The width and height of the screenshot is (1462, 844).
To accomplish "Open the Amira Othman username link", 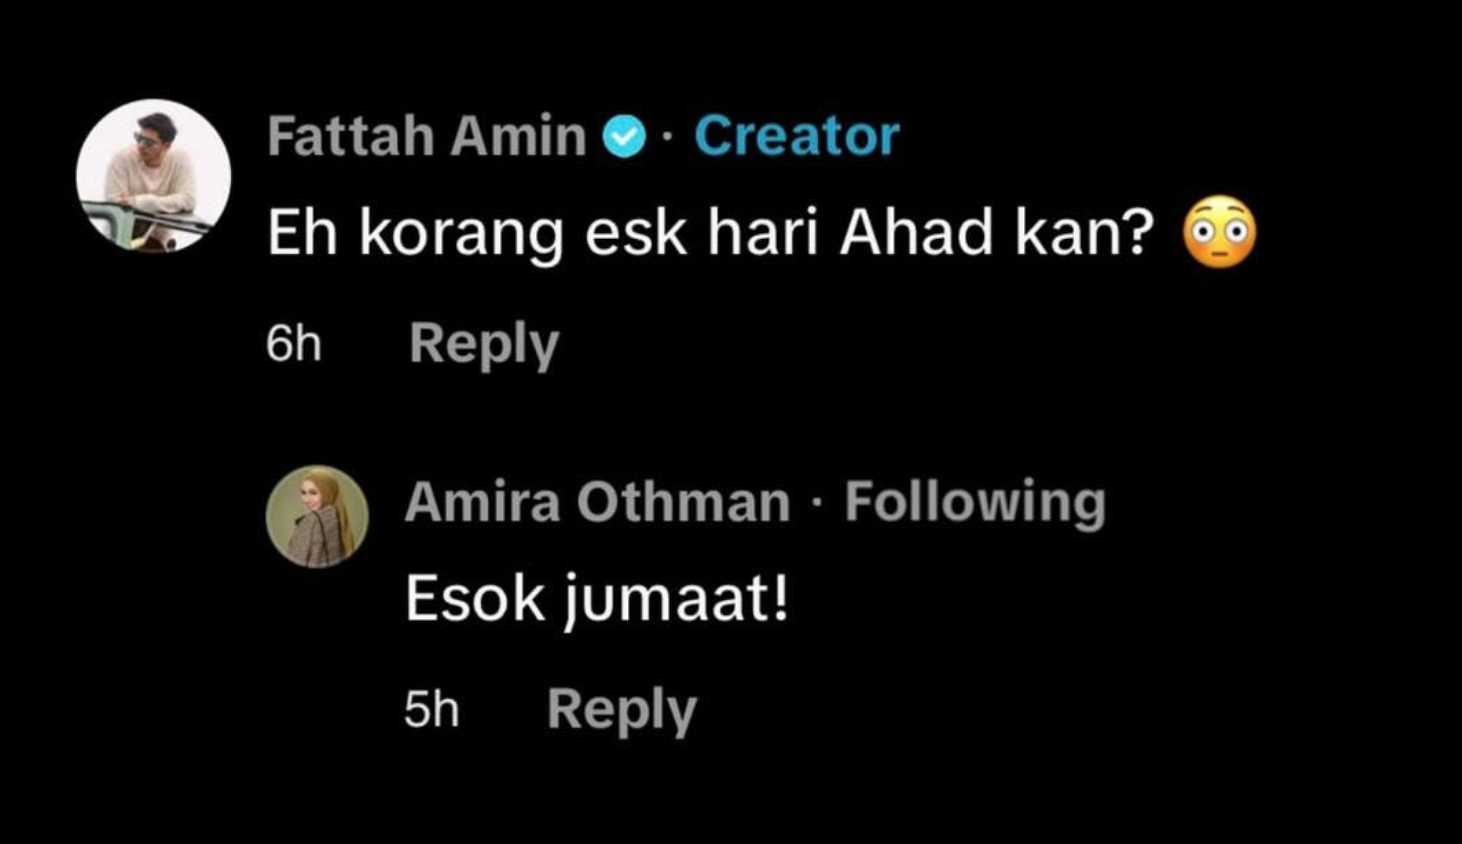I will pos(597,501).
